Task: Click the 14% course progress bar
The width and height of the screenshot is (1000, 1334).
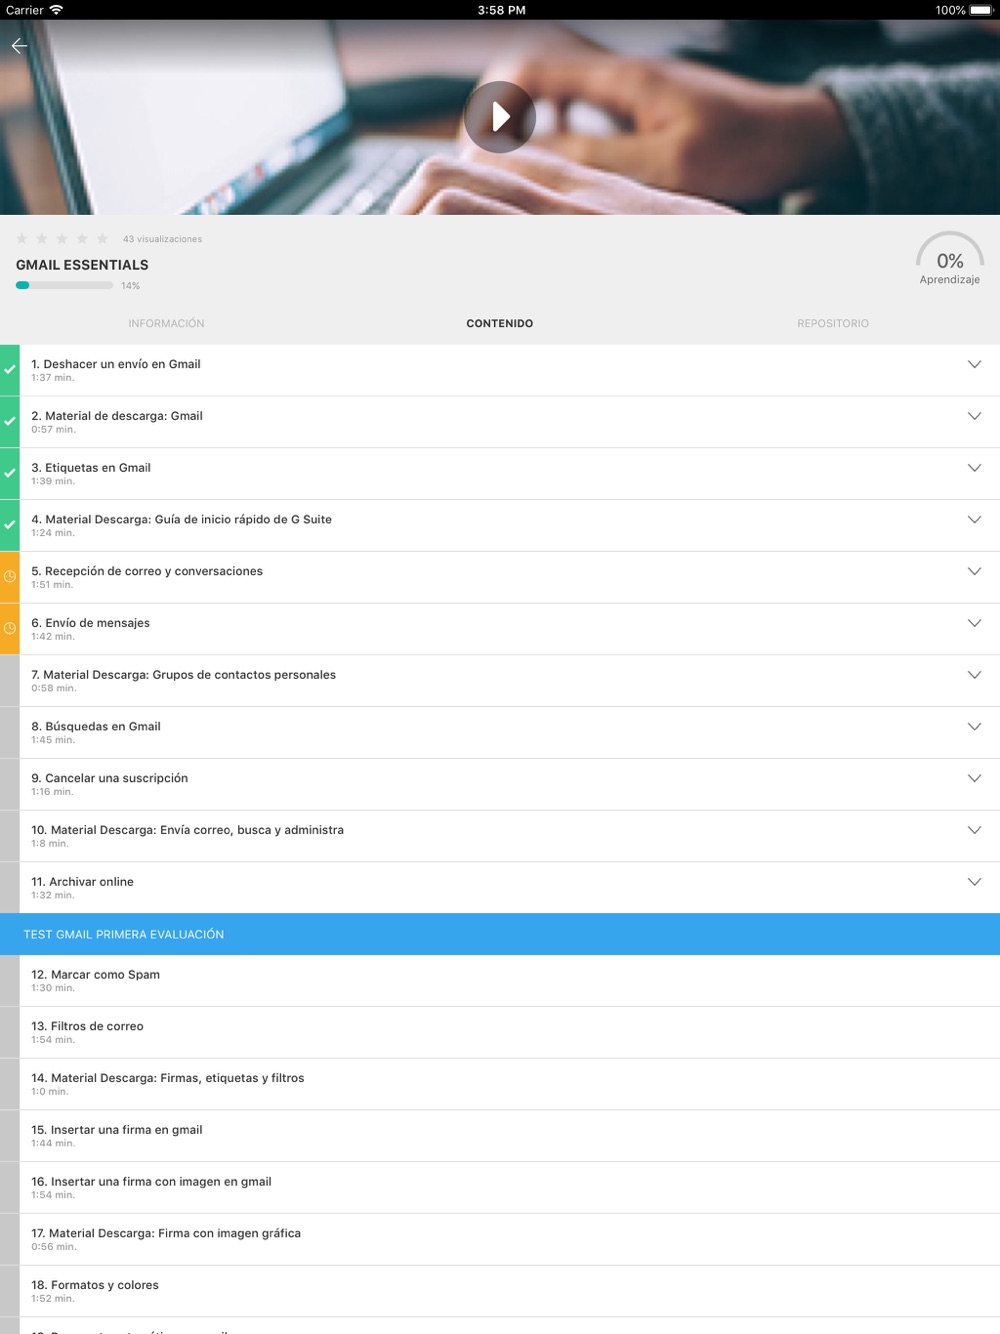Action: (x=64, y=285)
